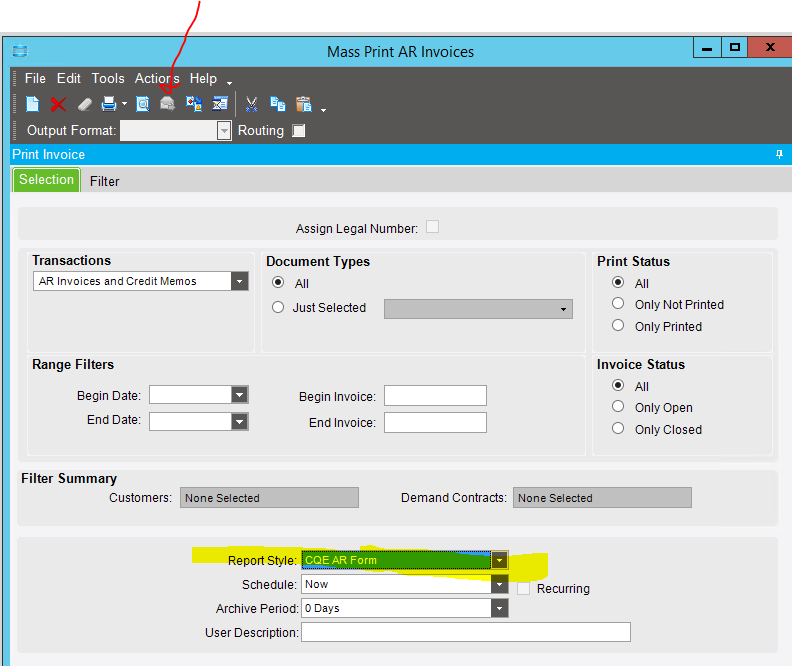Open the File menu
The width and height of the screenshot is (792, 666).
tap(35, 79)
